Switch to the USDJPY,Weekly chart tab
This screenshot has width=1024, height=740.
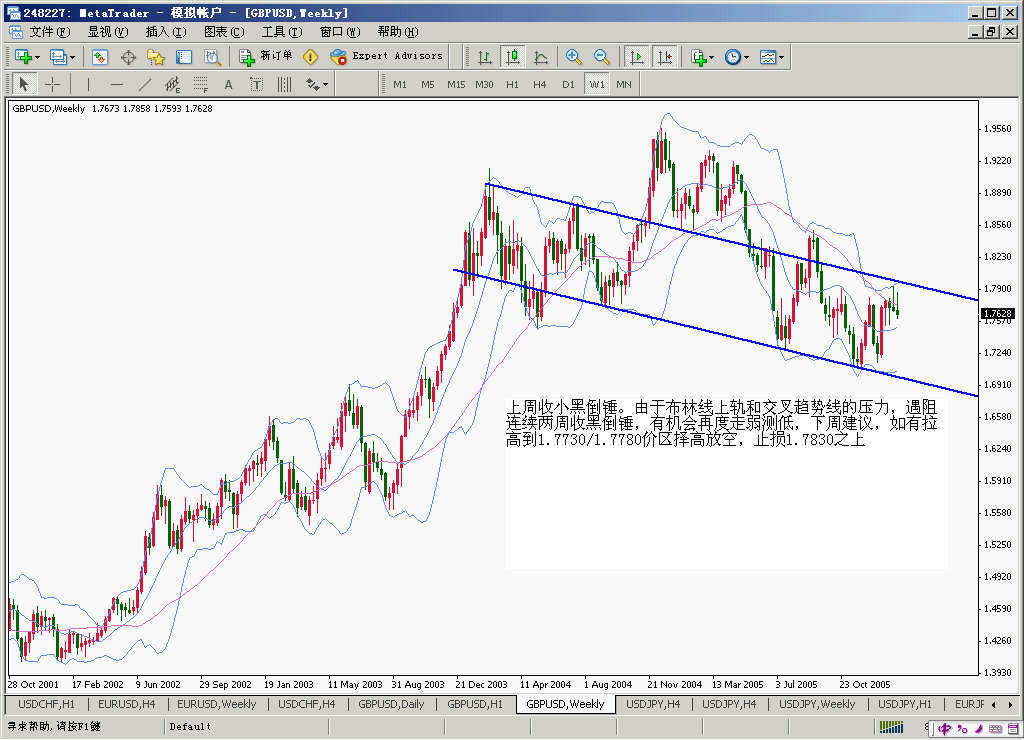coord(816,704)
